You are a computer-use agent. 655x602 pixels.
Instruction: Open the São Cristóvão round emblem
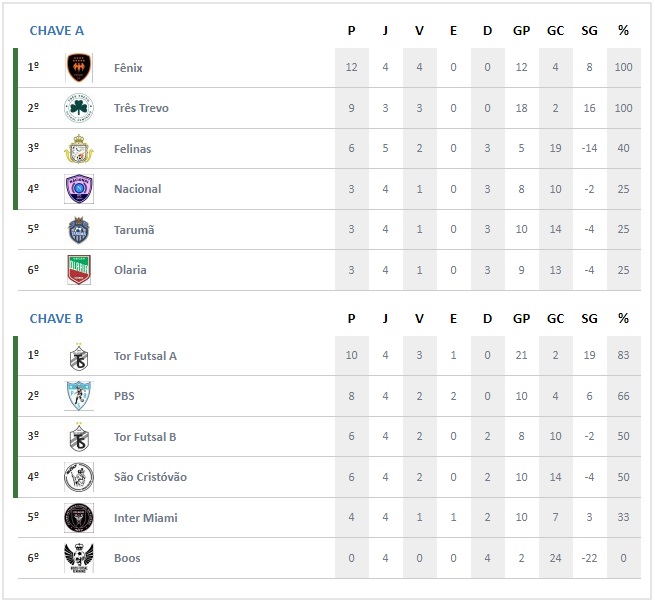coord(79,477)
